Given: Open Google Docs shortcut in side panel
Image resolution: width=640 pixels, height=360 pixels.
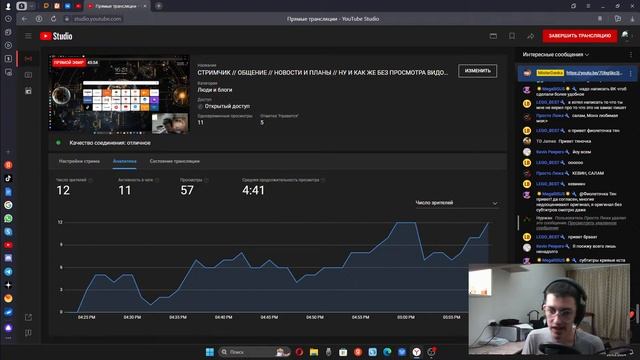Looking at the screenshot, I should (x=8, y=192).
